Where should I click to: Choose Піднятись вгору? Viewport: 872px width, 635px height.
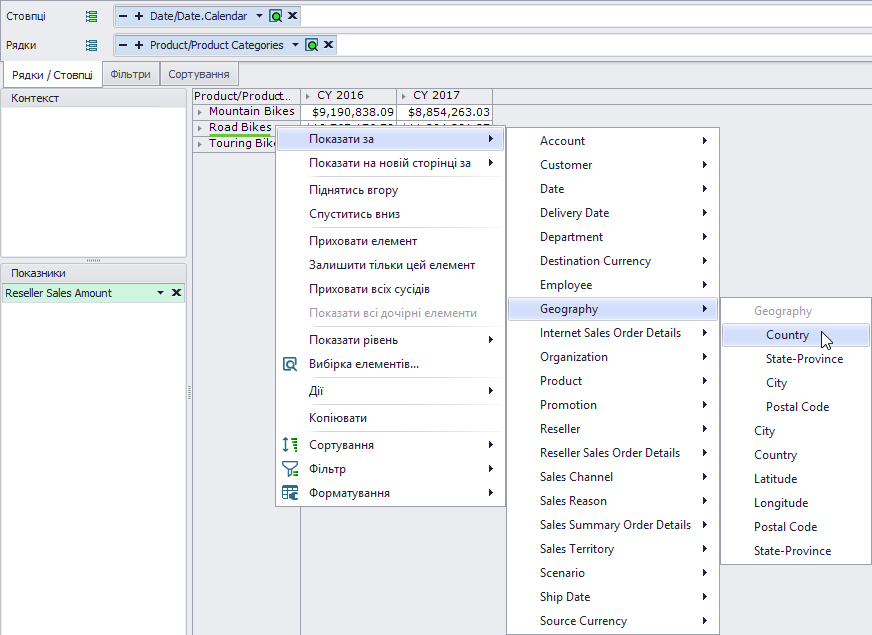pos(390,190)
